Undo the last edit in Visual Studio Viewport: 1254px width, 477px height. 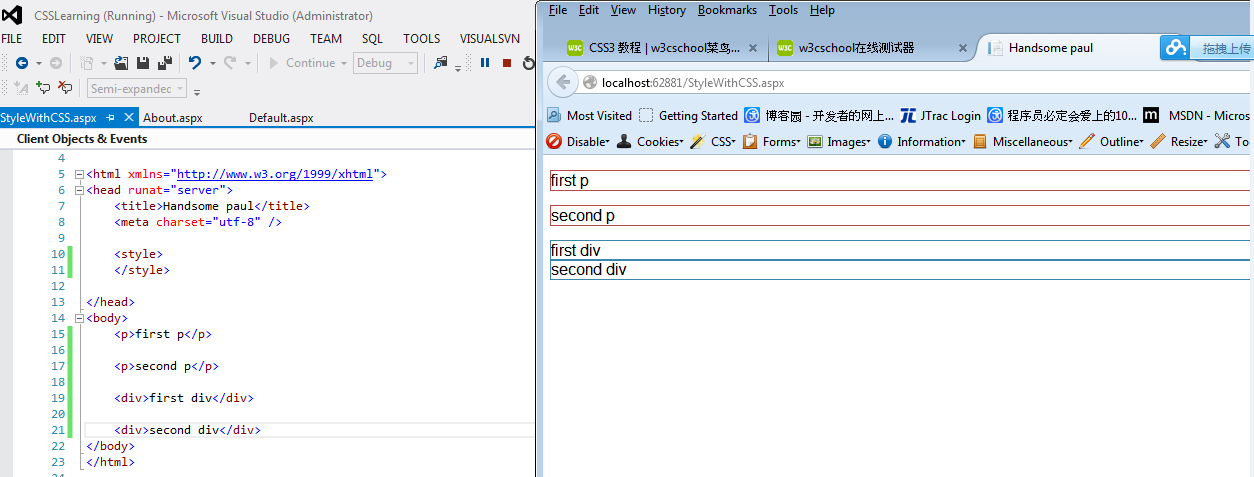tap(194, 63)
